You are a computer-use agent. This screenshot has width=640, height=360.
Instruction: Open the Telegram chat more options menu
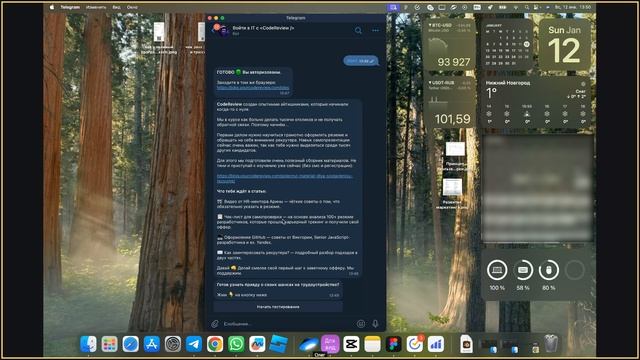376,31
